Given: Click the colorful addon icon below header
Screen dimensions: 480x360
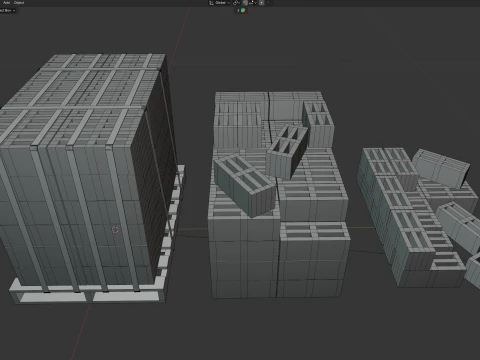Looking at the screenshot, I should tap(243, 10).
